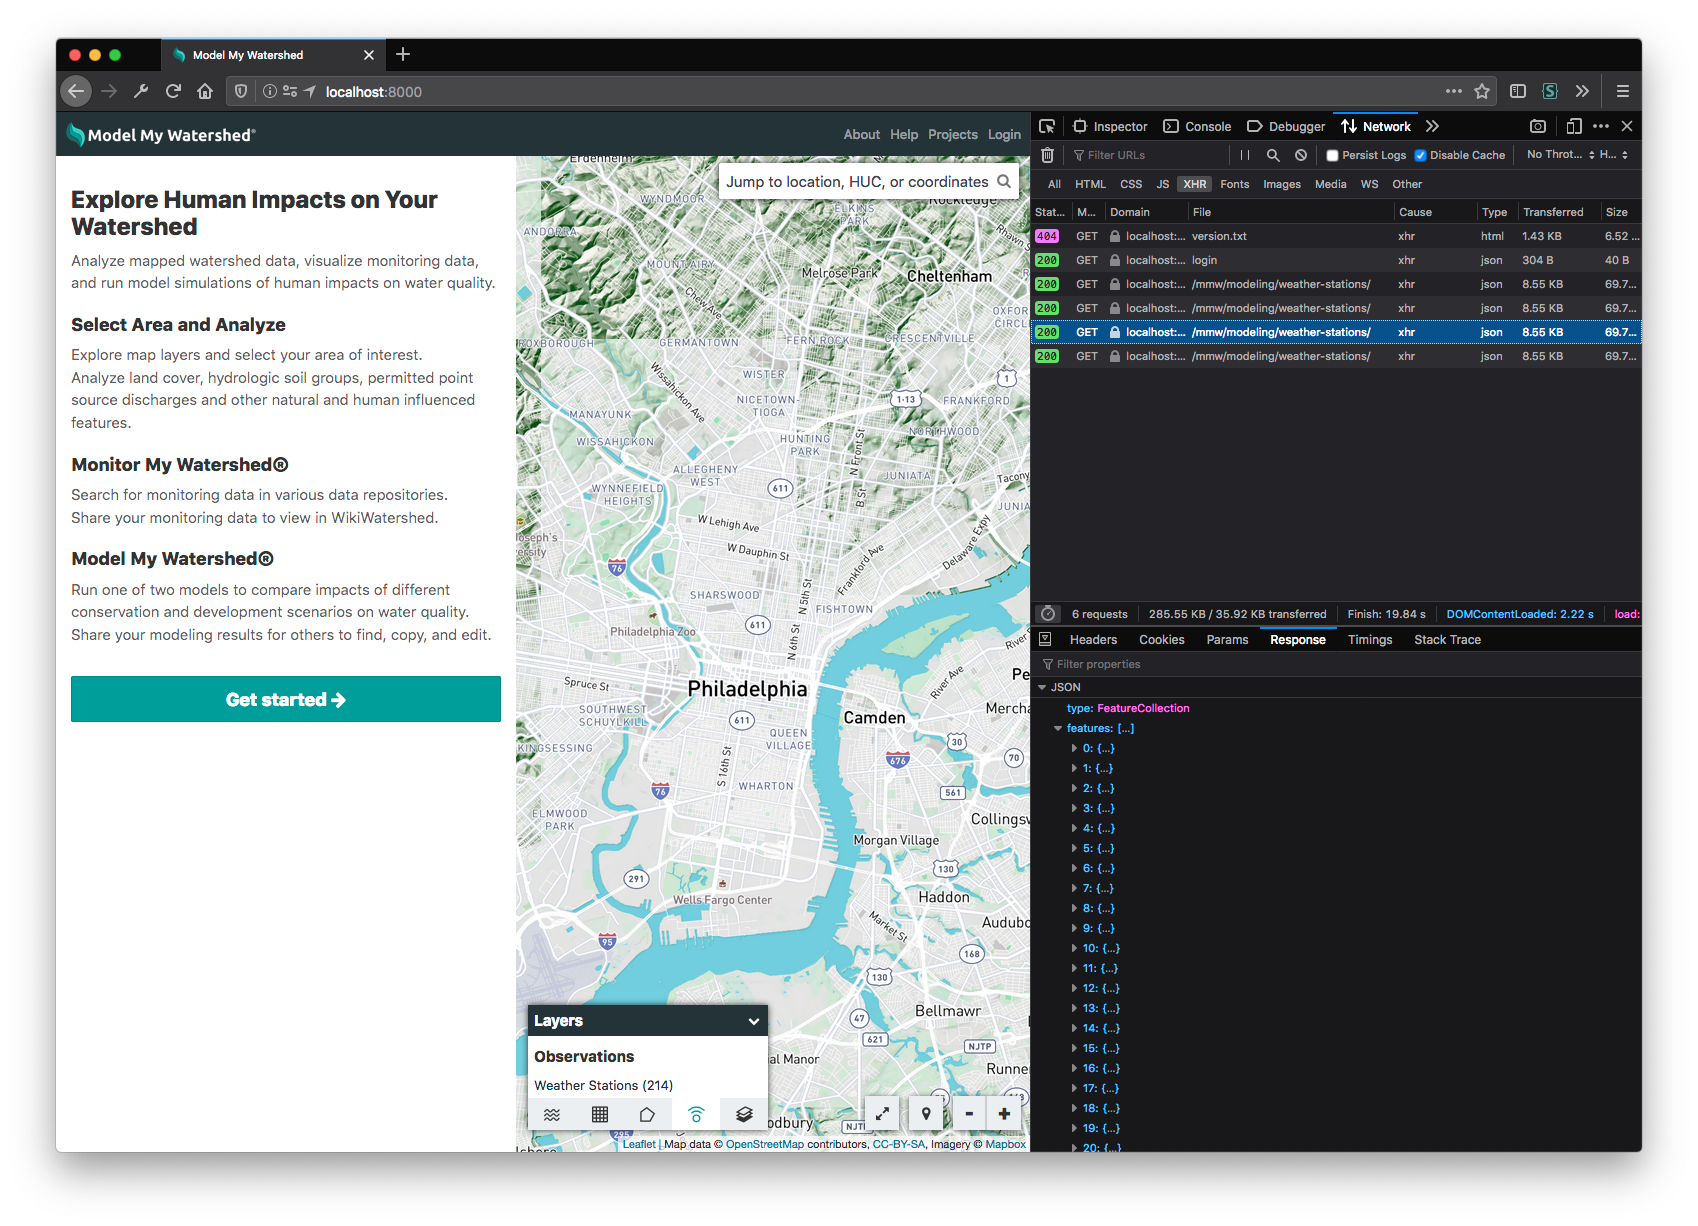Collapse the features array node
This screenshot has height=1226, width=1698.
[x=1058, y=728]
